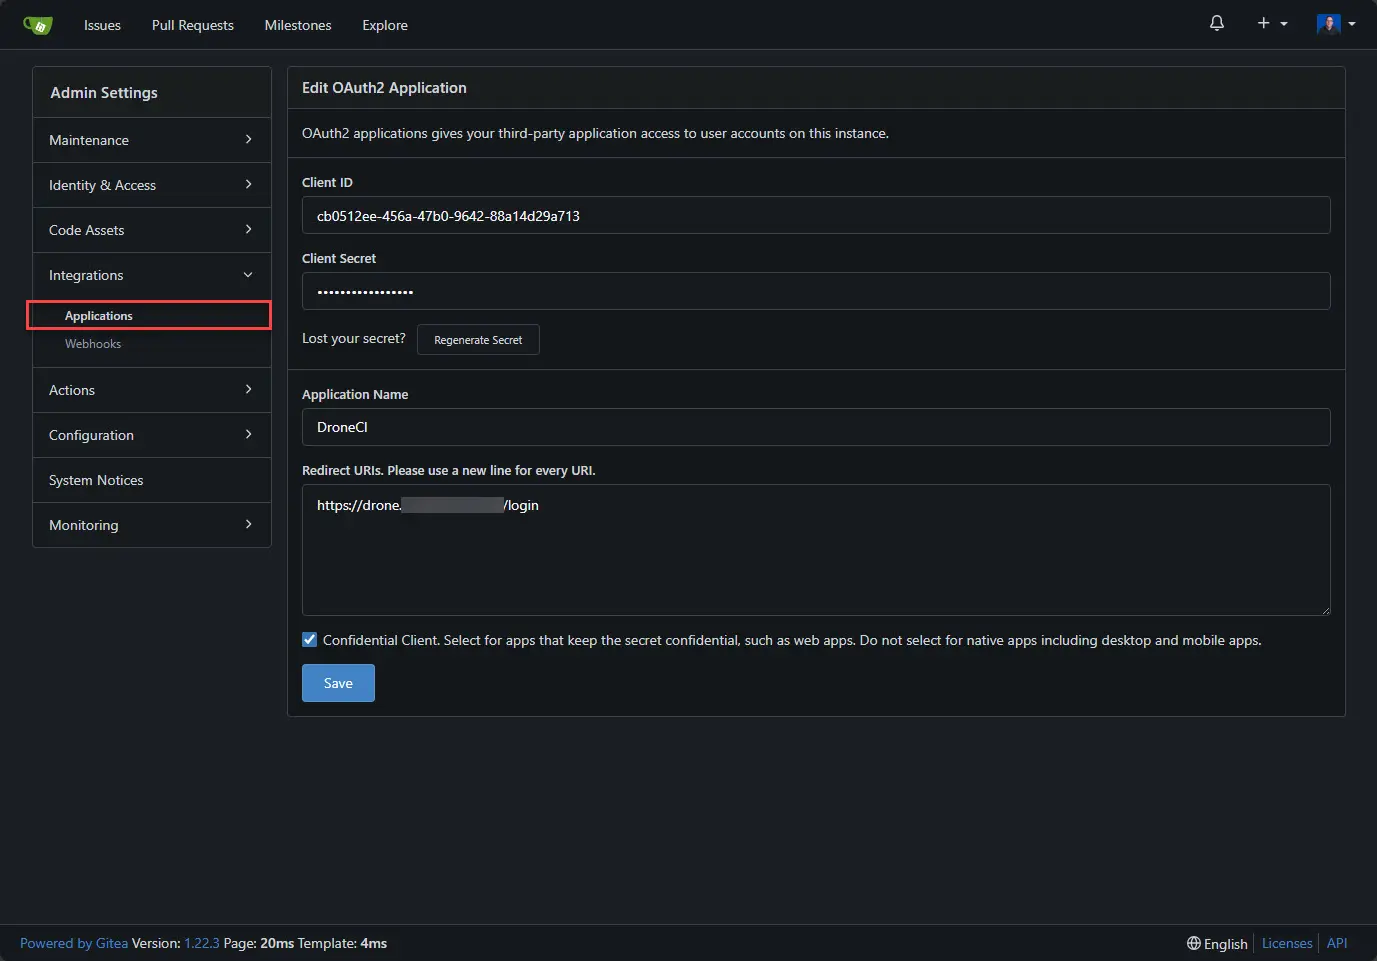Collapse the Integrations section

152,275
